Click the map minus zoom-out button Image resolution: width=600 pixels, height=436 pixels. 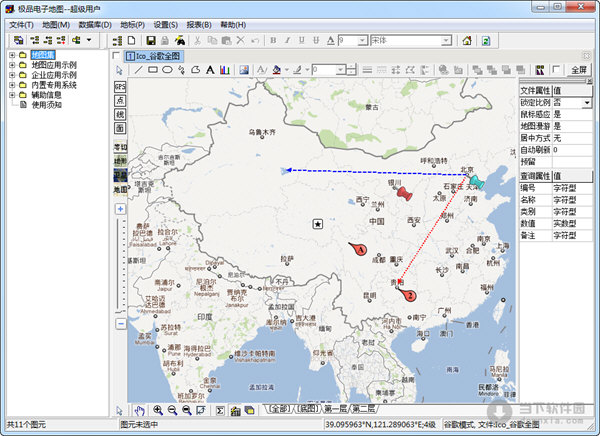(121, 324)
